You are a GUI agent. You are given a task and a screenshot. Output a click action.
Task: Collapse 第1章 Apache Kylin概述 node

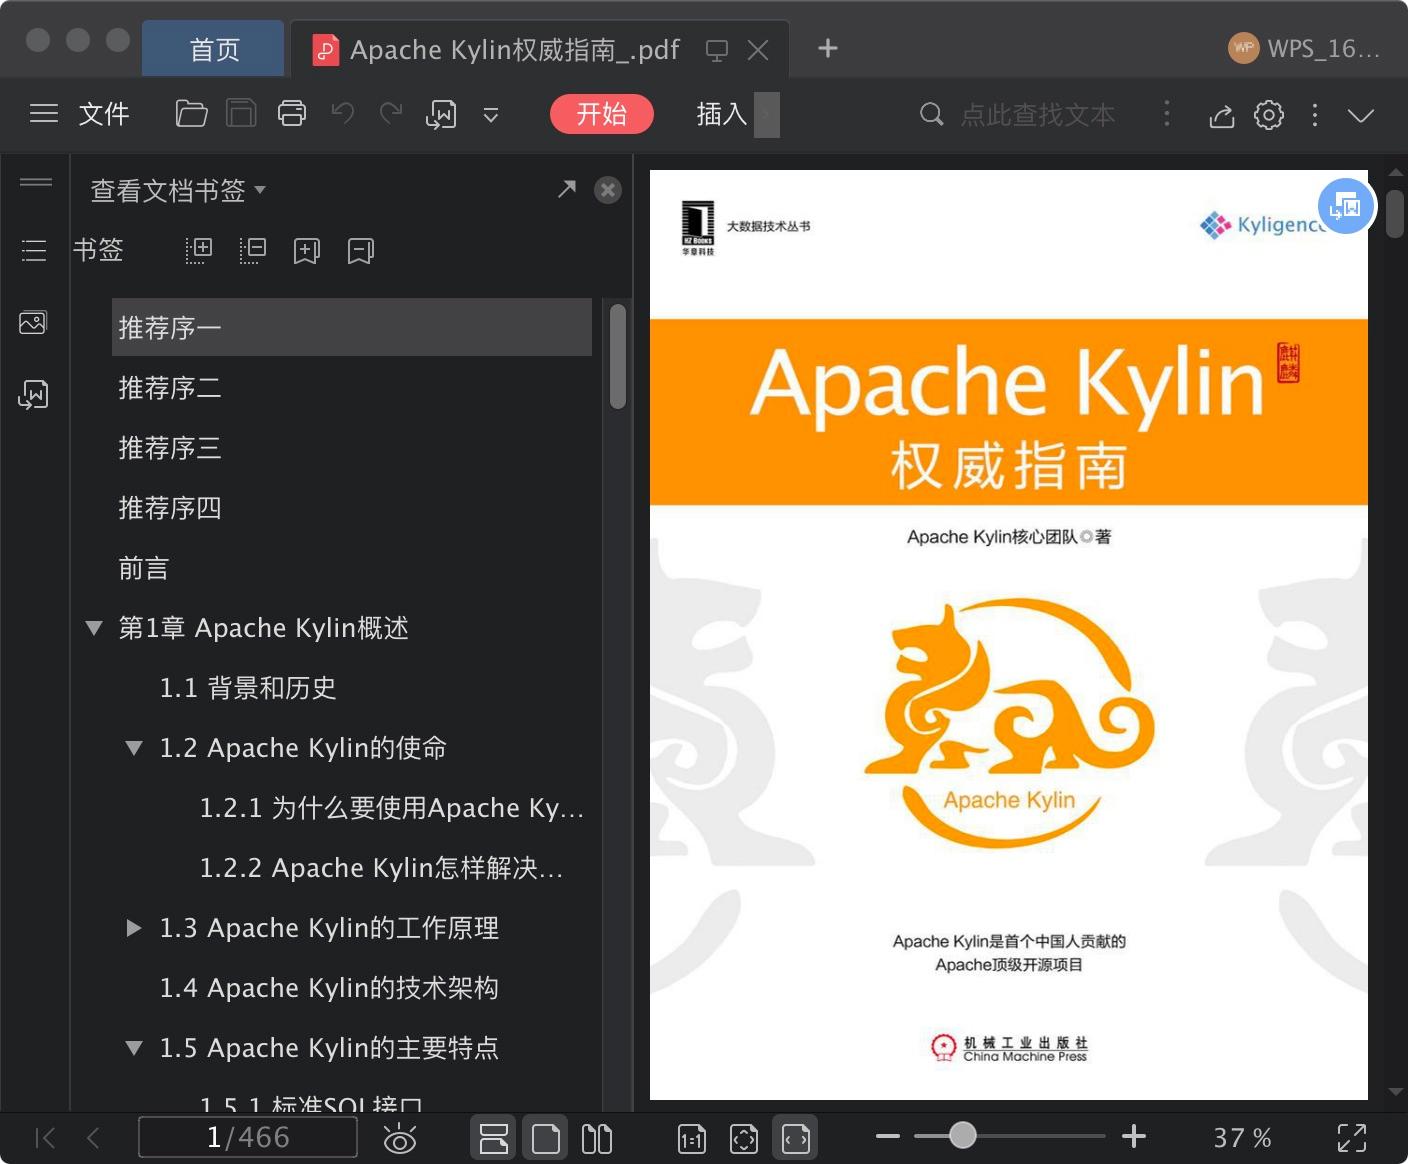point(94,628)
